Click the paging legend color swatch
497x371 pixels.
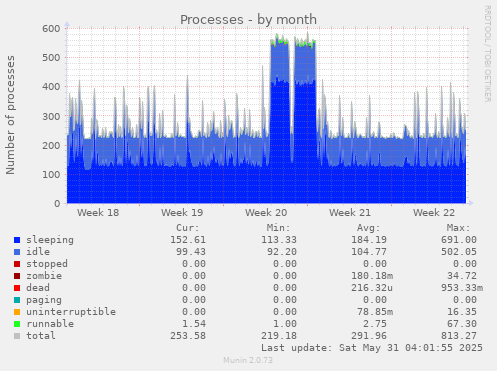click(17, 300)
